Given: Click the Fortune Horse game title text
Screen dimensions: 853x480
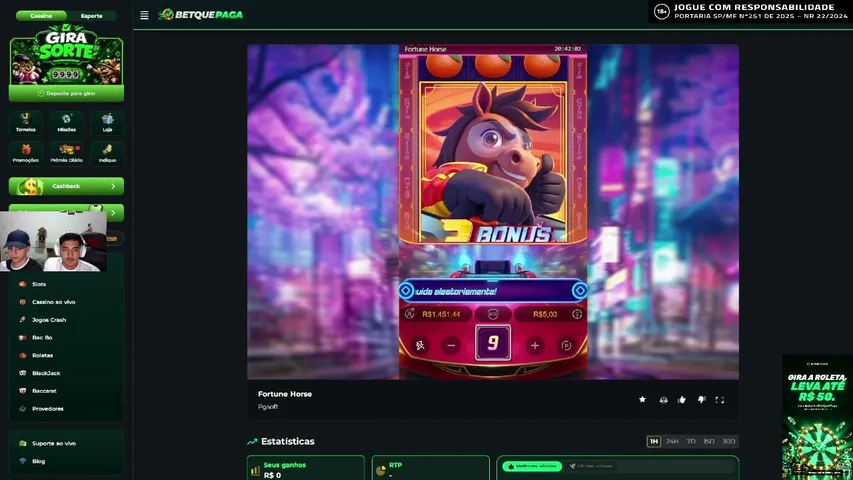Looking at the screenshot, I should [x=285, y=394].
